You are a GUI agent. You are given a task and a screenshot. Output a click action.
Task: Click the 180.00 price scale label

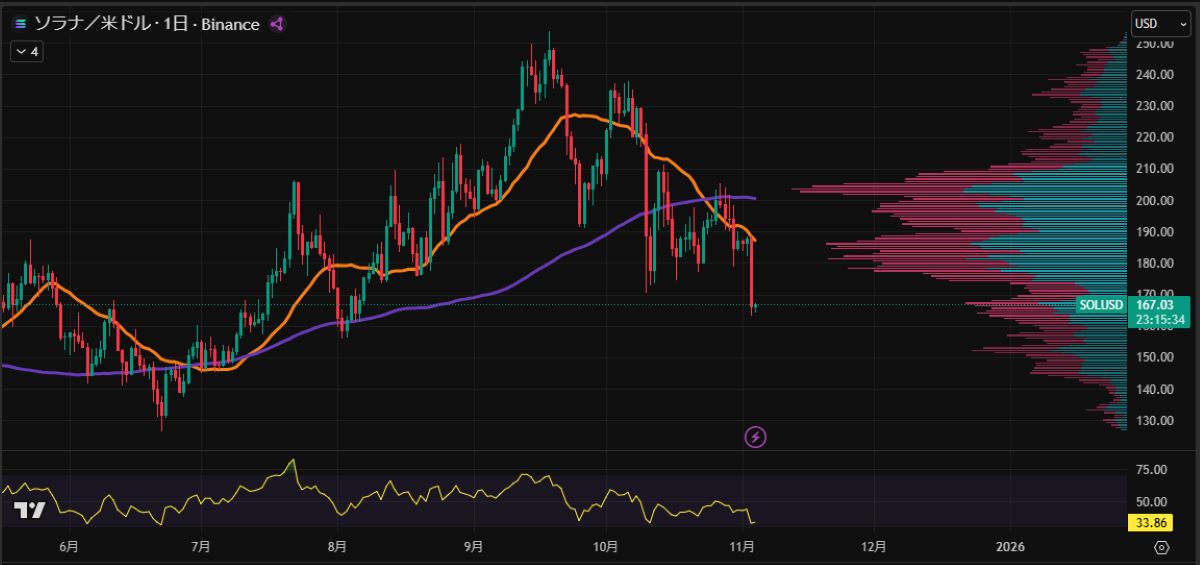(x=1153, y=263)
